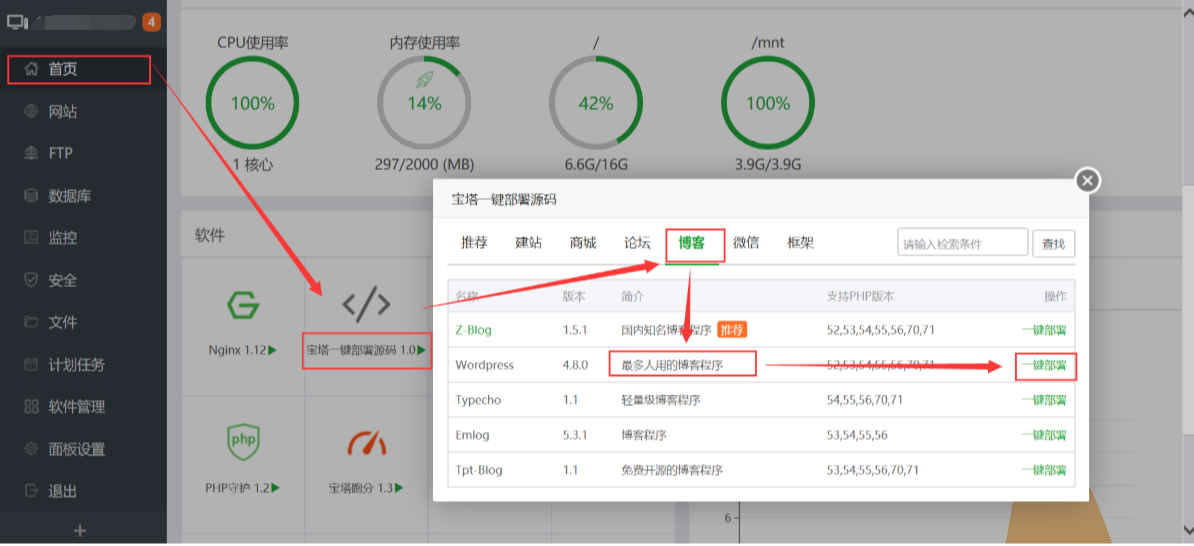Click the shield icon beside 安全
The image size is (1194, 546).
click(x=31, y=280)
